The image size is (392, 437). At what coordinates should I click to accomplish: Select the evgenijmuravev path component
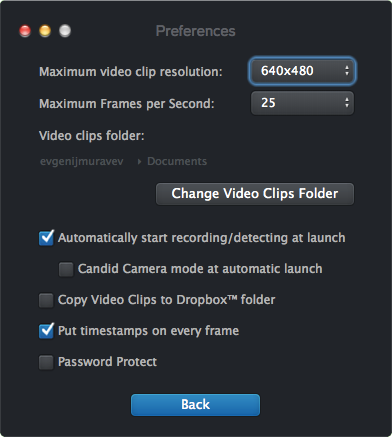[x=82, y=162]
